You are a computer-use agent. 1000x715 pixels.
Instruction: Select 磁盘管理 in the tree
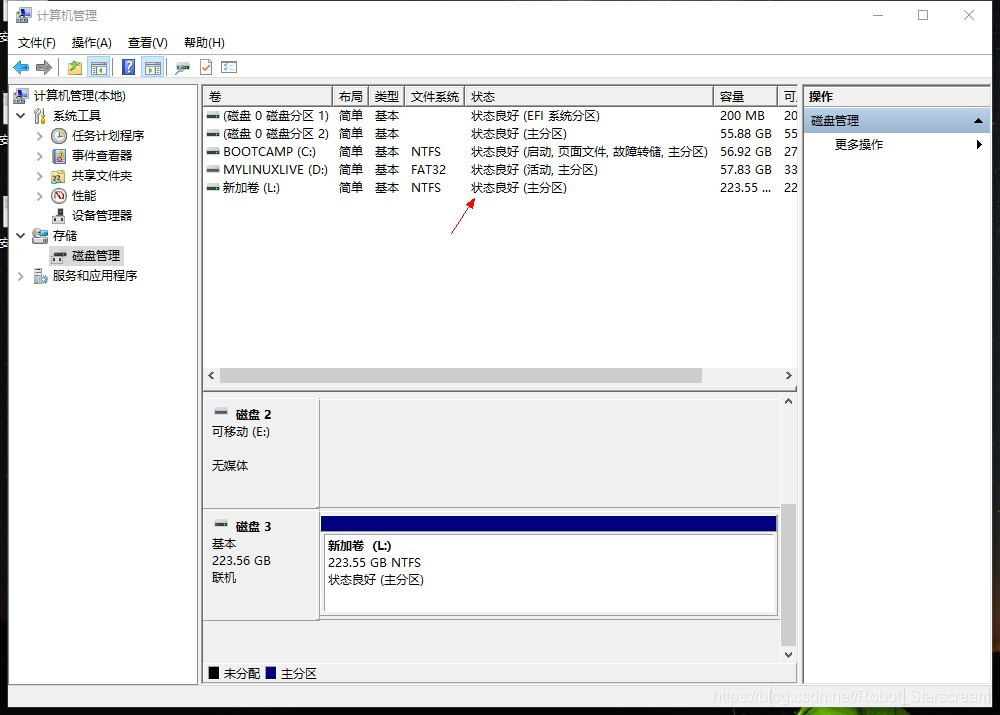(96, 256)
